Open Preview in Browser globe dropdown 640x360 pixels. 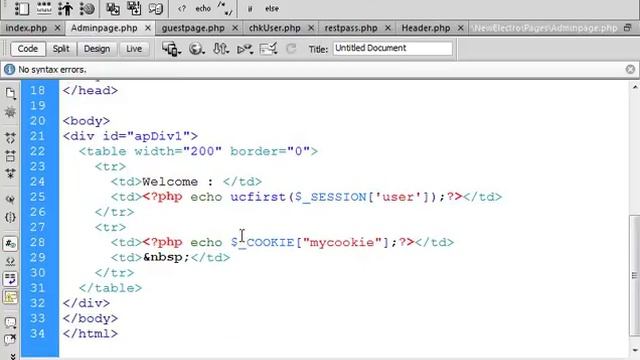point(196,49)
